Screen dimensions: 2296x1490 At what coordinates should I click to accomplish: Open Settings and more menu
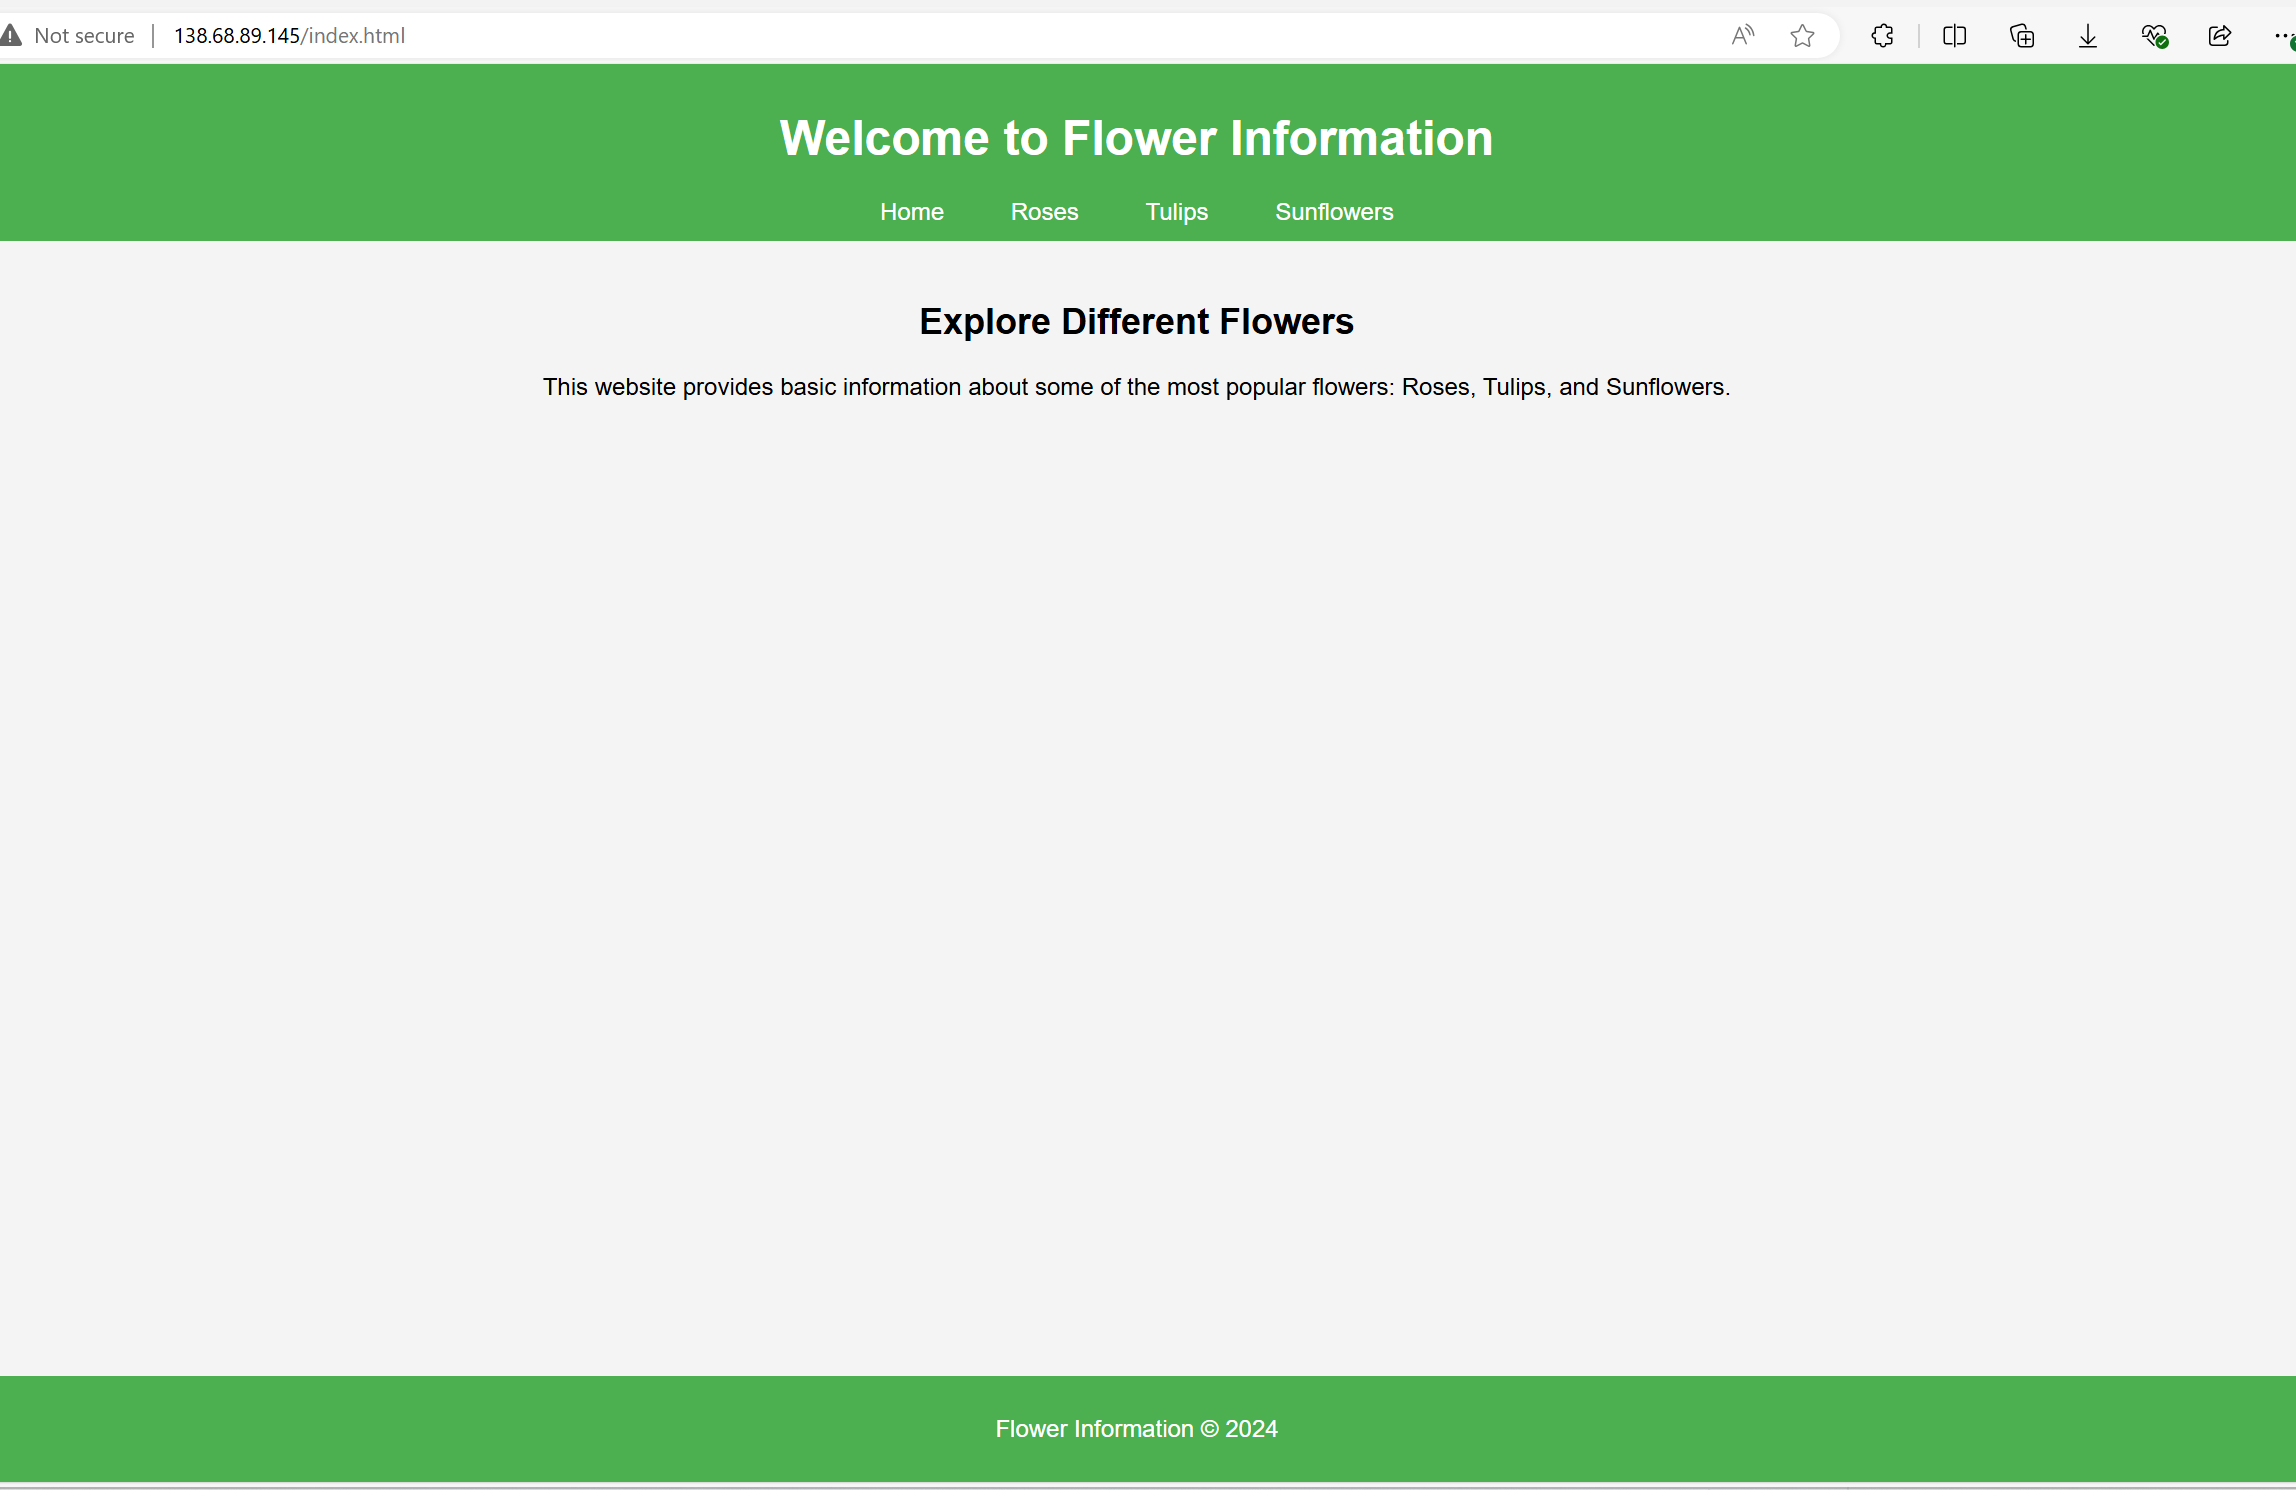click(2282, 36)
